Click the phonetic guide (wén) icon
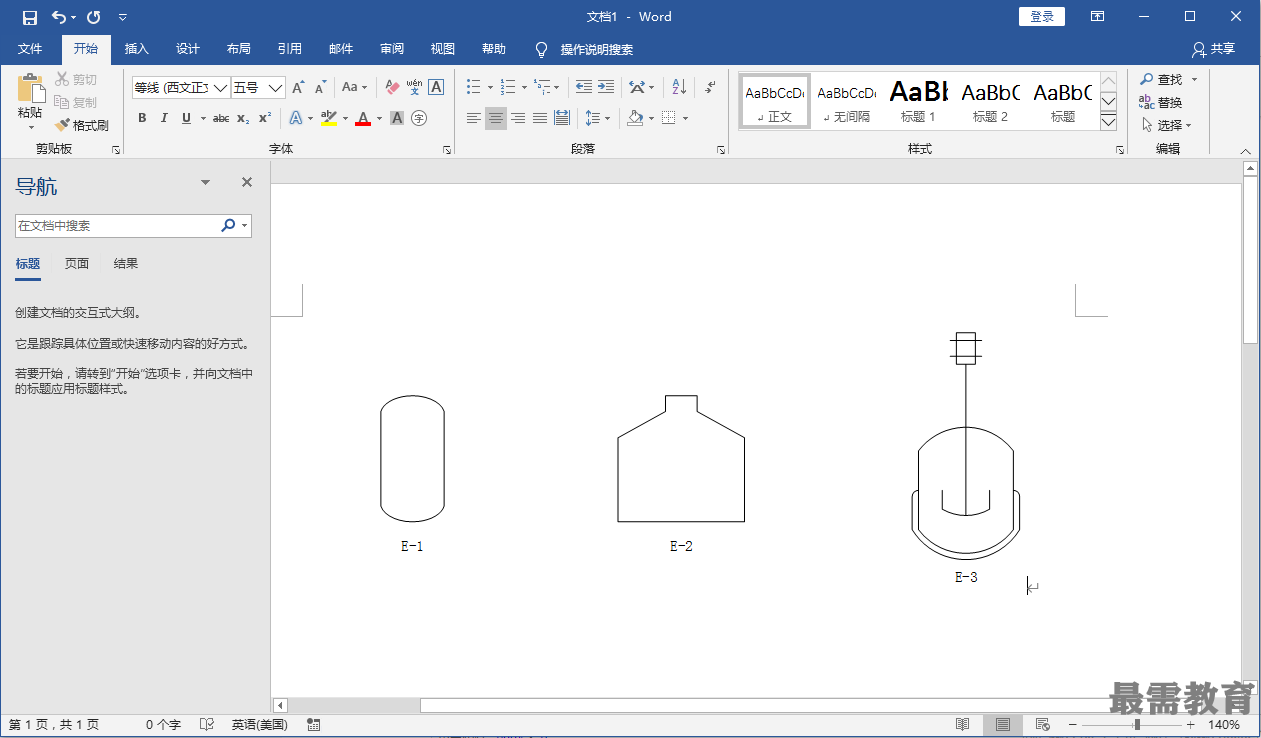The height and width of the screenshot is (738, 1261). click(414, 88)
